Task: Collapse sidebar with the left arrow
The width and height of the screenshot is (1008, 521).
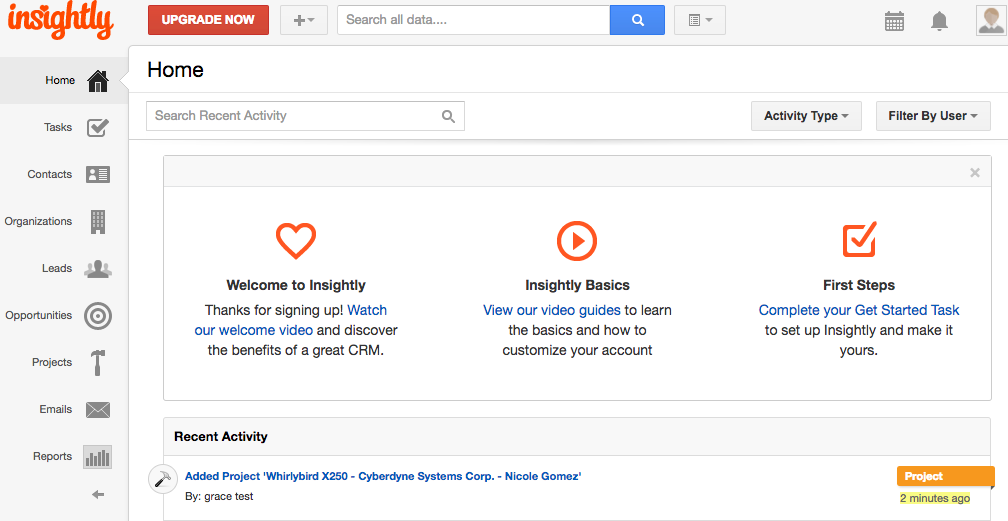Action: (x=98, y=495)
